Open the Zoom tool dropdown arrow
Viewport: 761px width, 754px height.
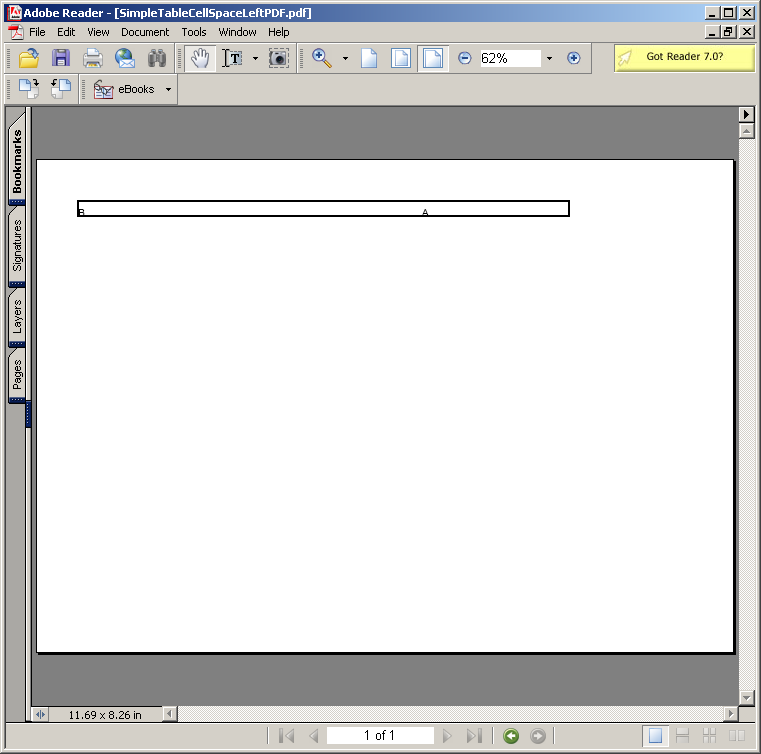click(345, 58)
